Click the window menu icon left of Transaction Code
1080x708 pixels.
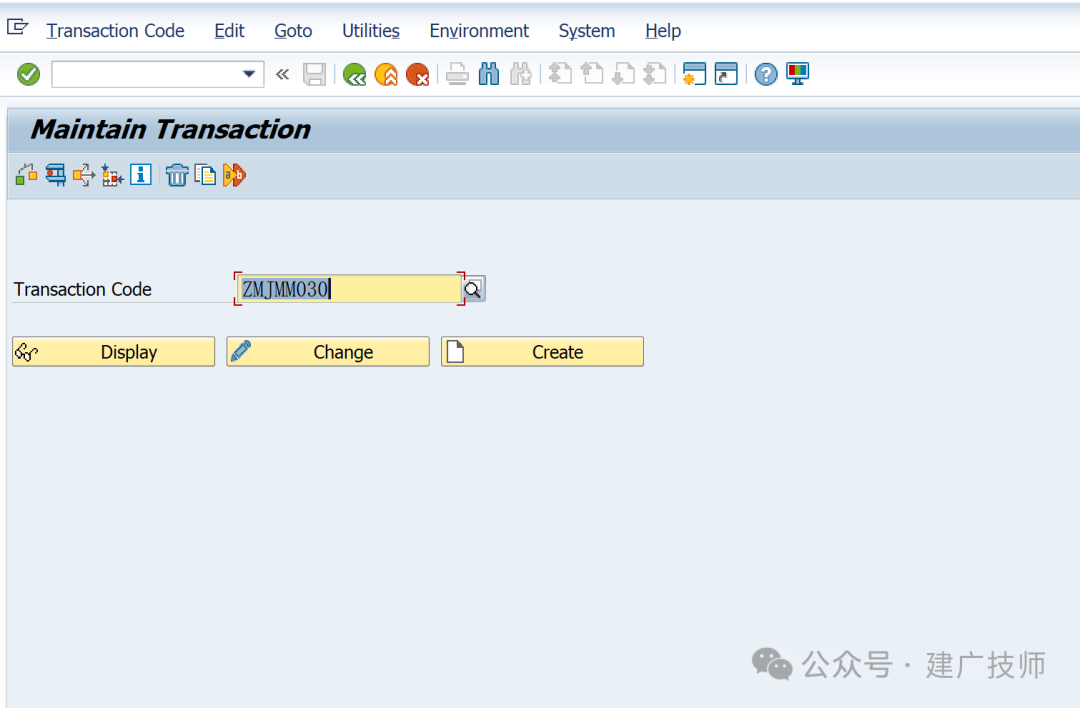coord(17,28)
